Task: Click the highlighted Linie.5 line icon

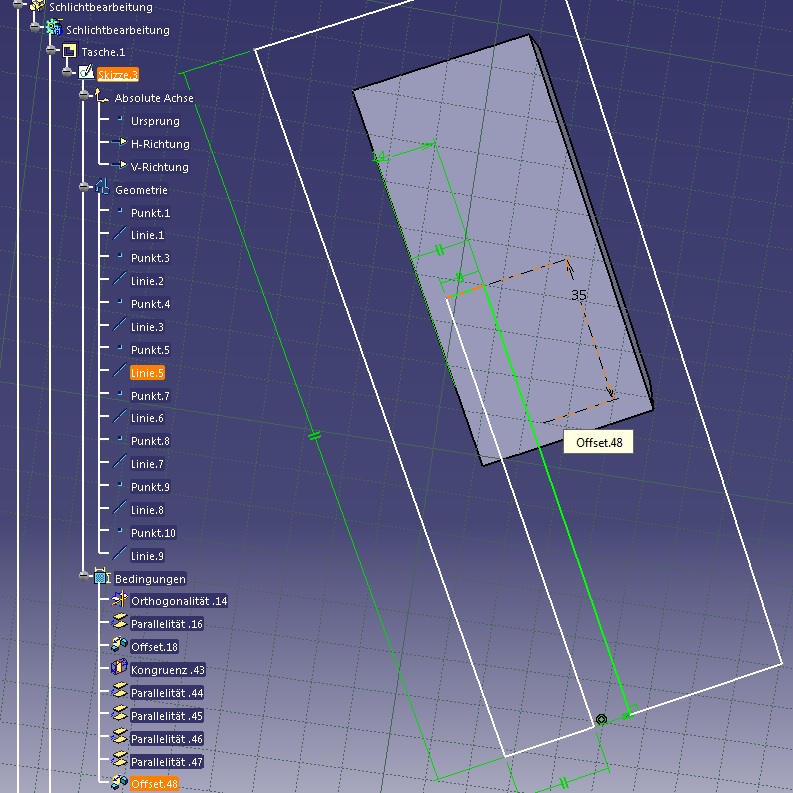Action: click(119, 371)
